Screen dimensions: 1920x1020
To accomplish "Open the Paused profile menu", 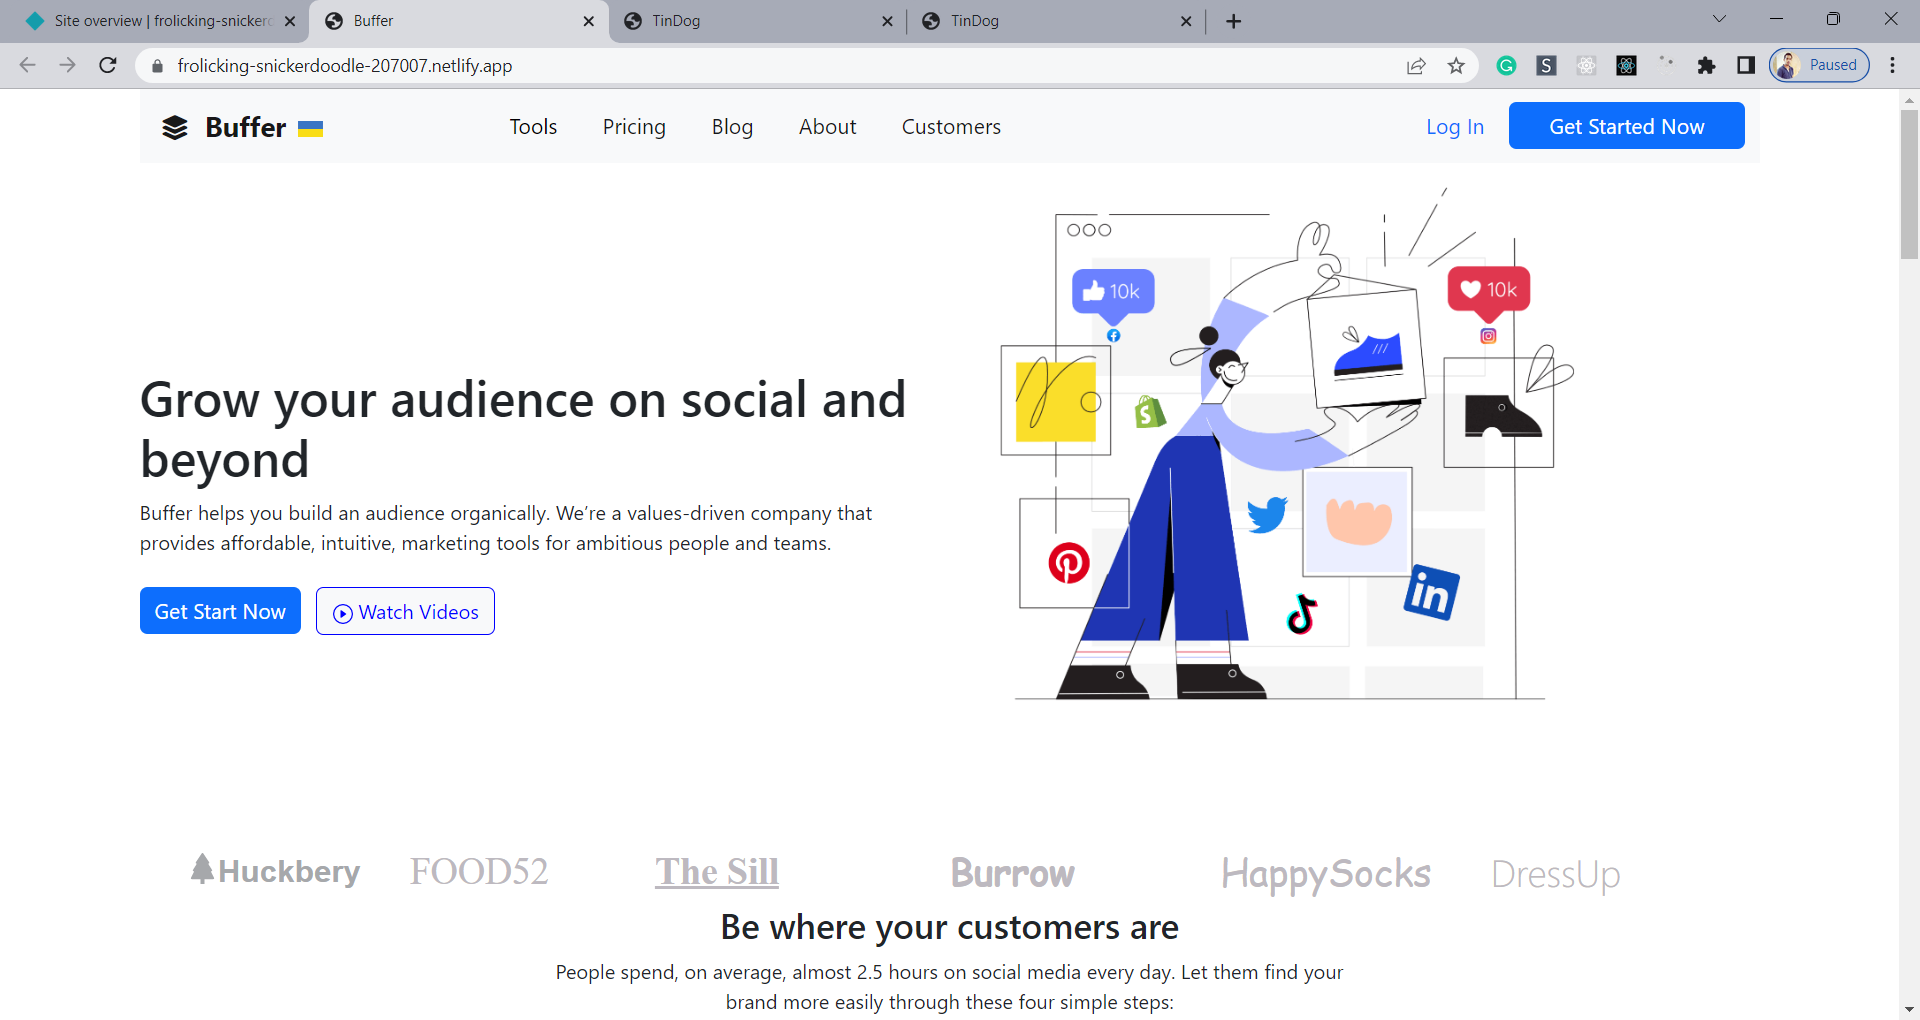I will point(1819,66).
